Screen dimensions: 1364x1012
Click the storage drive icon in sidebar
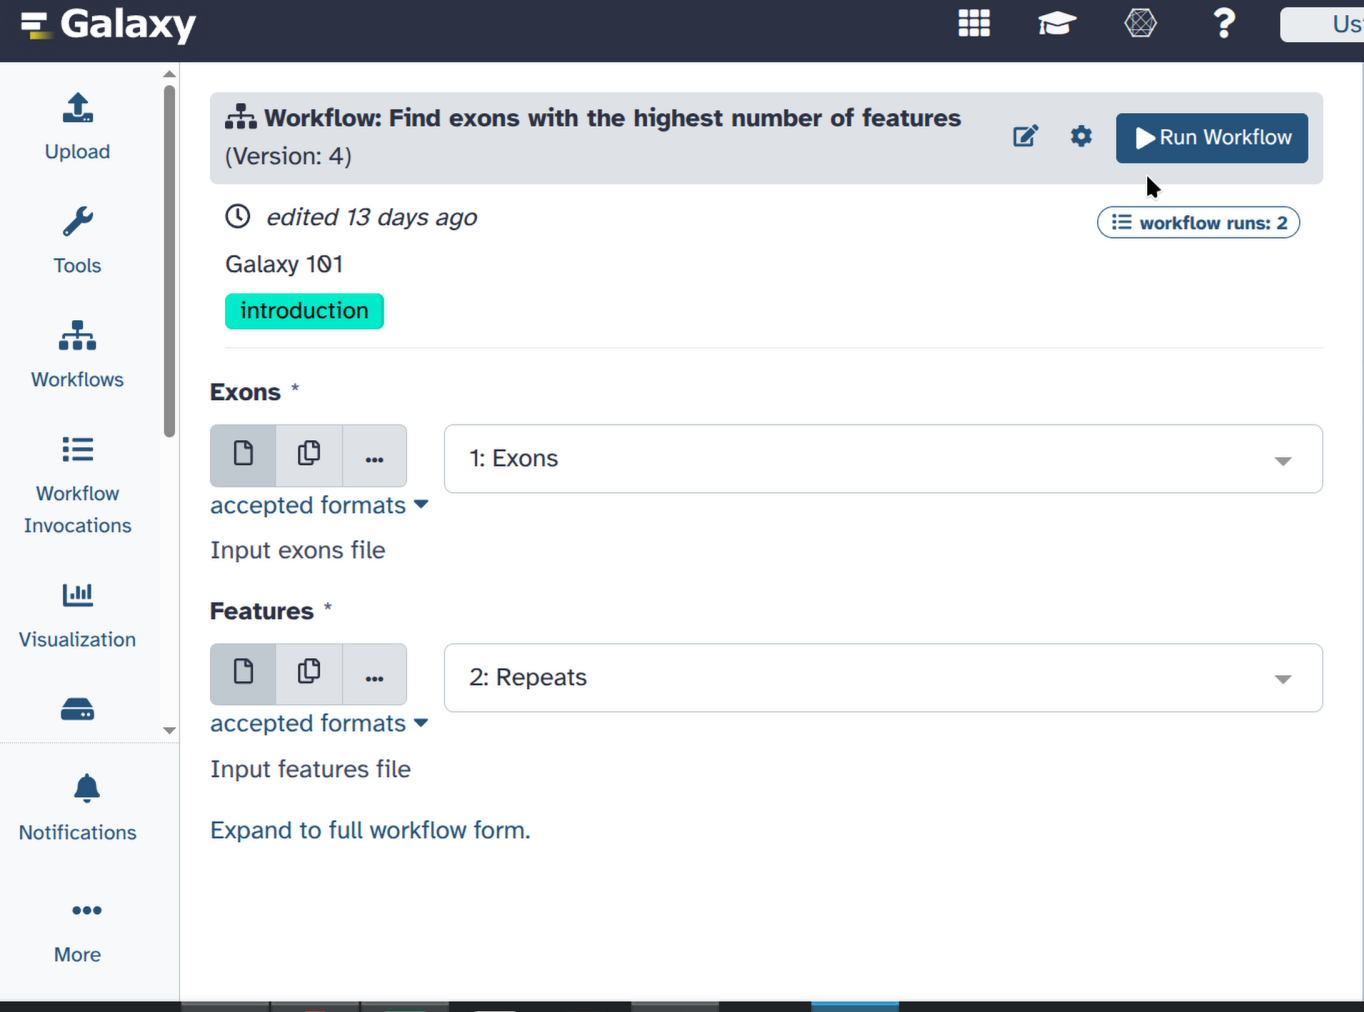click(x=77, y=710)
